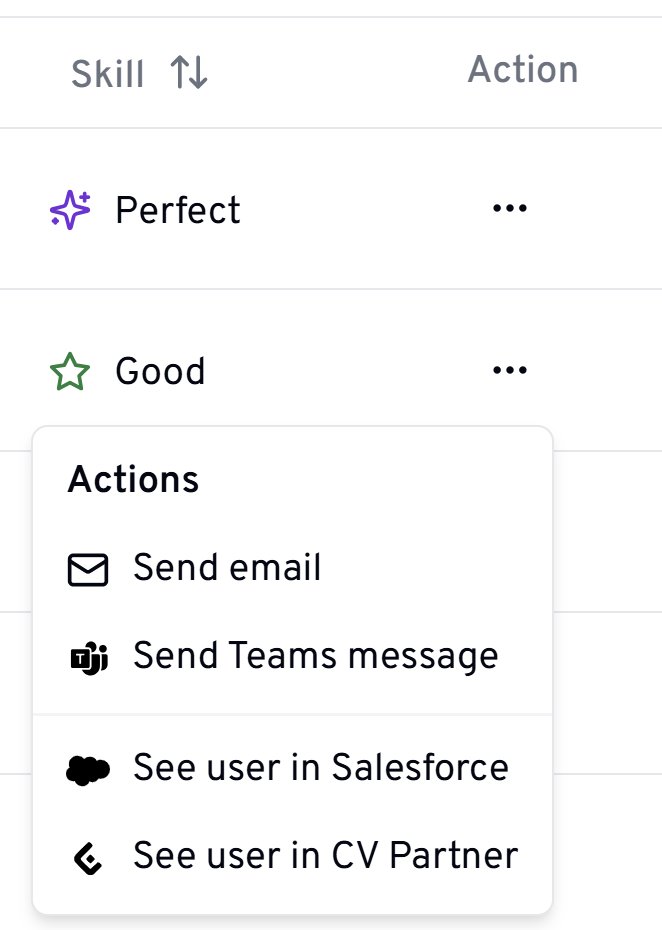Image resolution: width=662 pixels, height=930 pixels.
Task: Click the Skill header text
Action: click(107, 74)
